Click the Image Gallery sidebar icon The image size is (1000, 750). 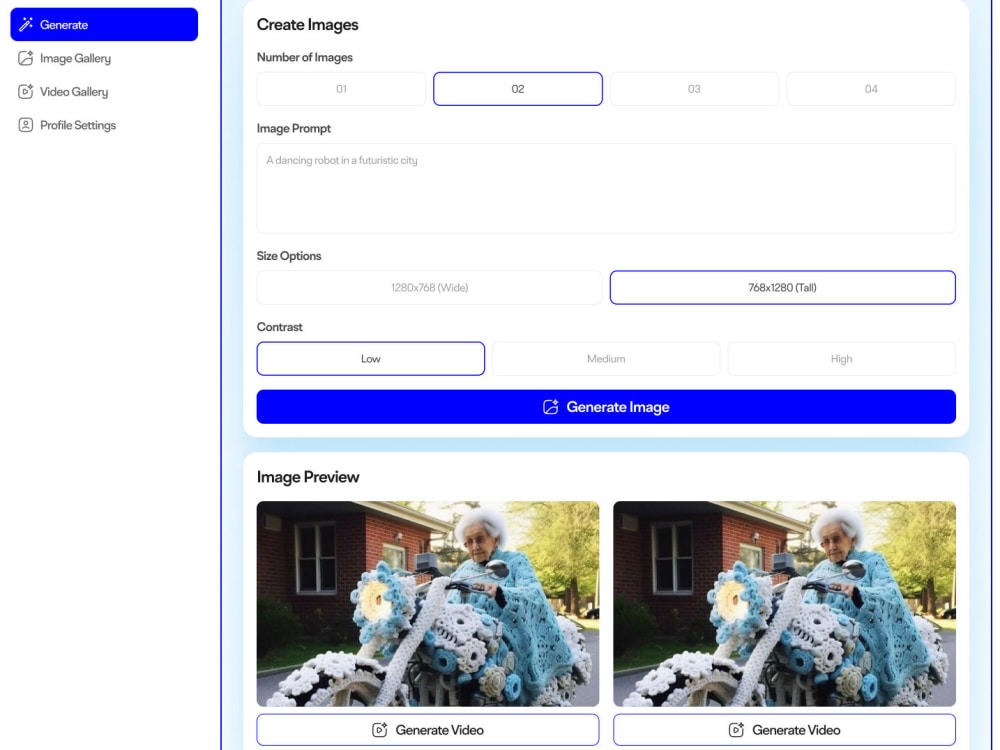(x=26, y=58)
